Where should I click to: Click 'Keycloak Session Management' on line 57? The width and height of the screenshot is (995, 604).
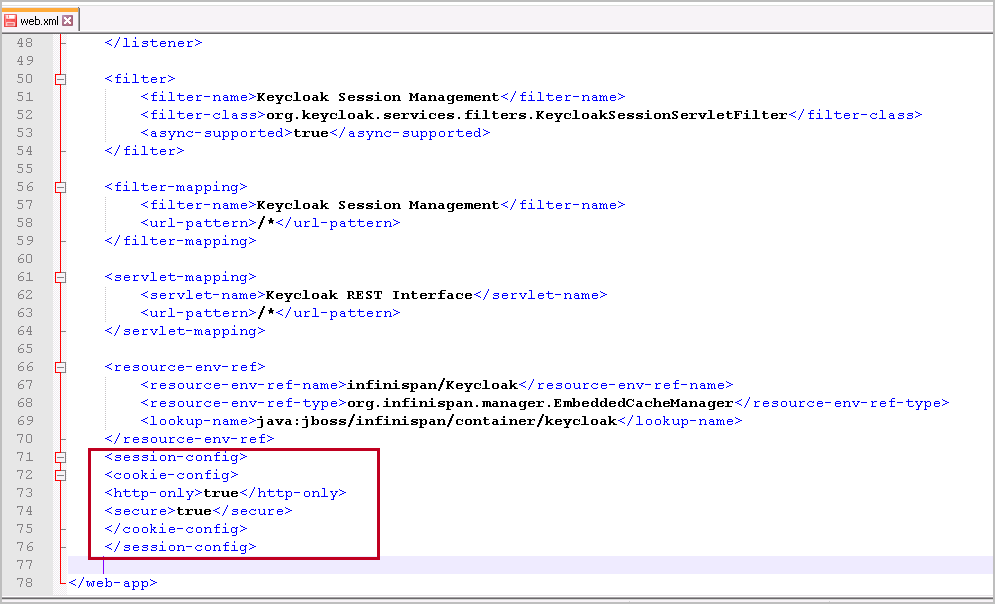point(378,205)
